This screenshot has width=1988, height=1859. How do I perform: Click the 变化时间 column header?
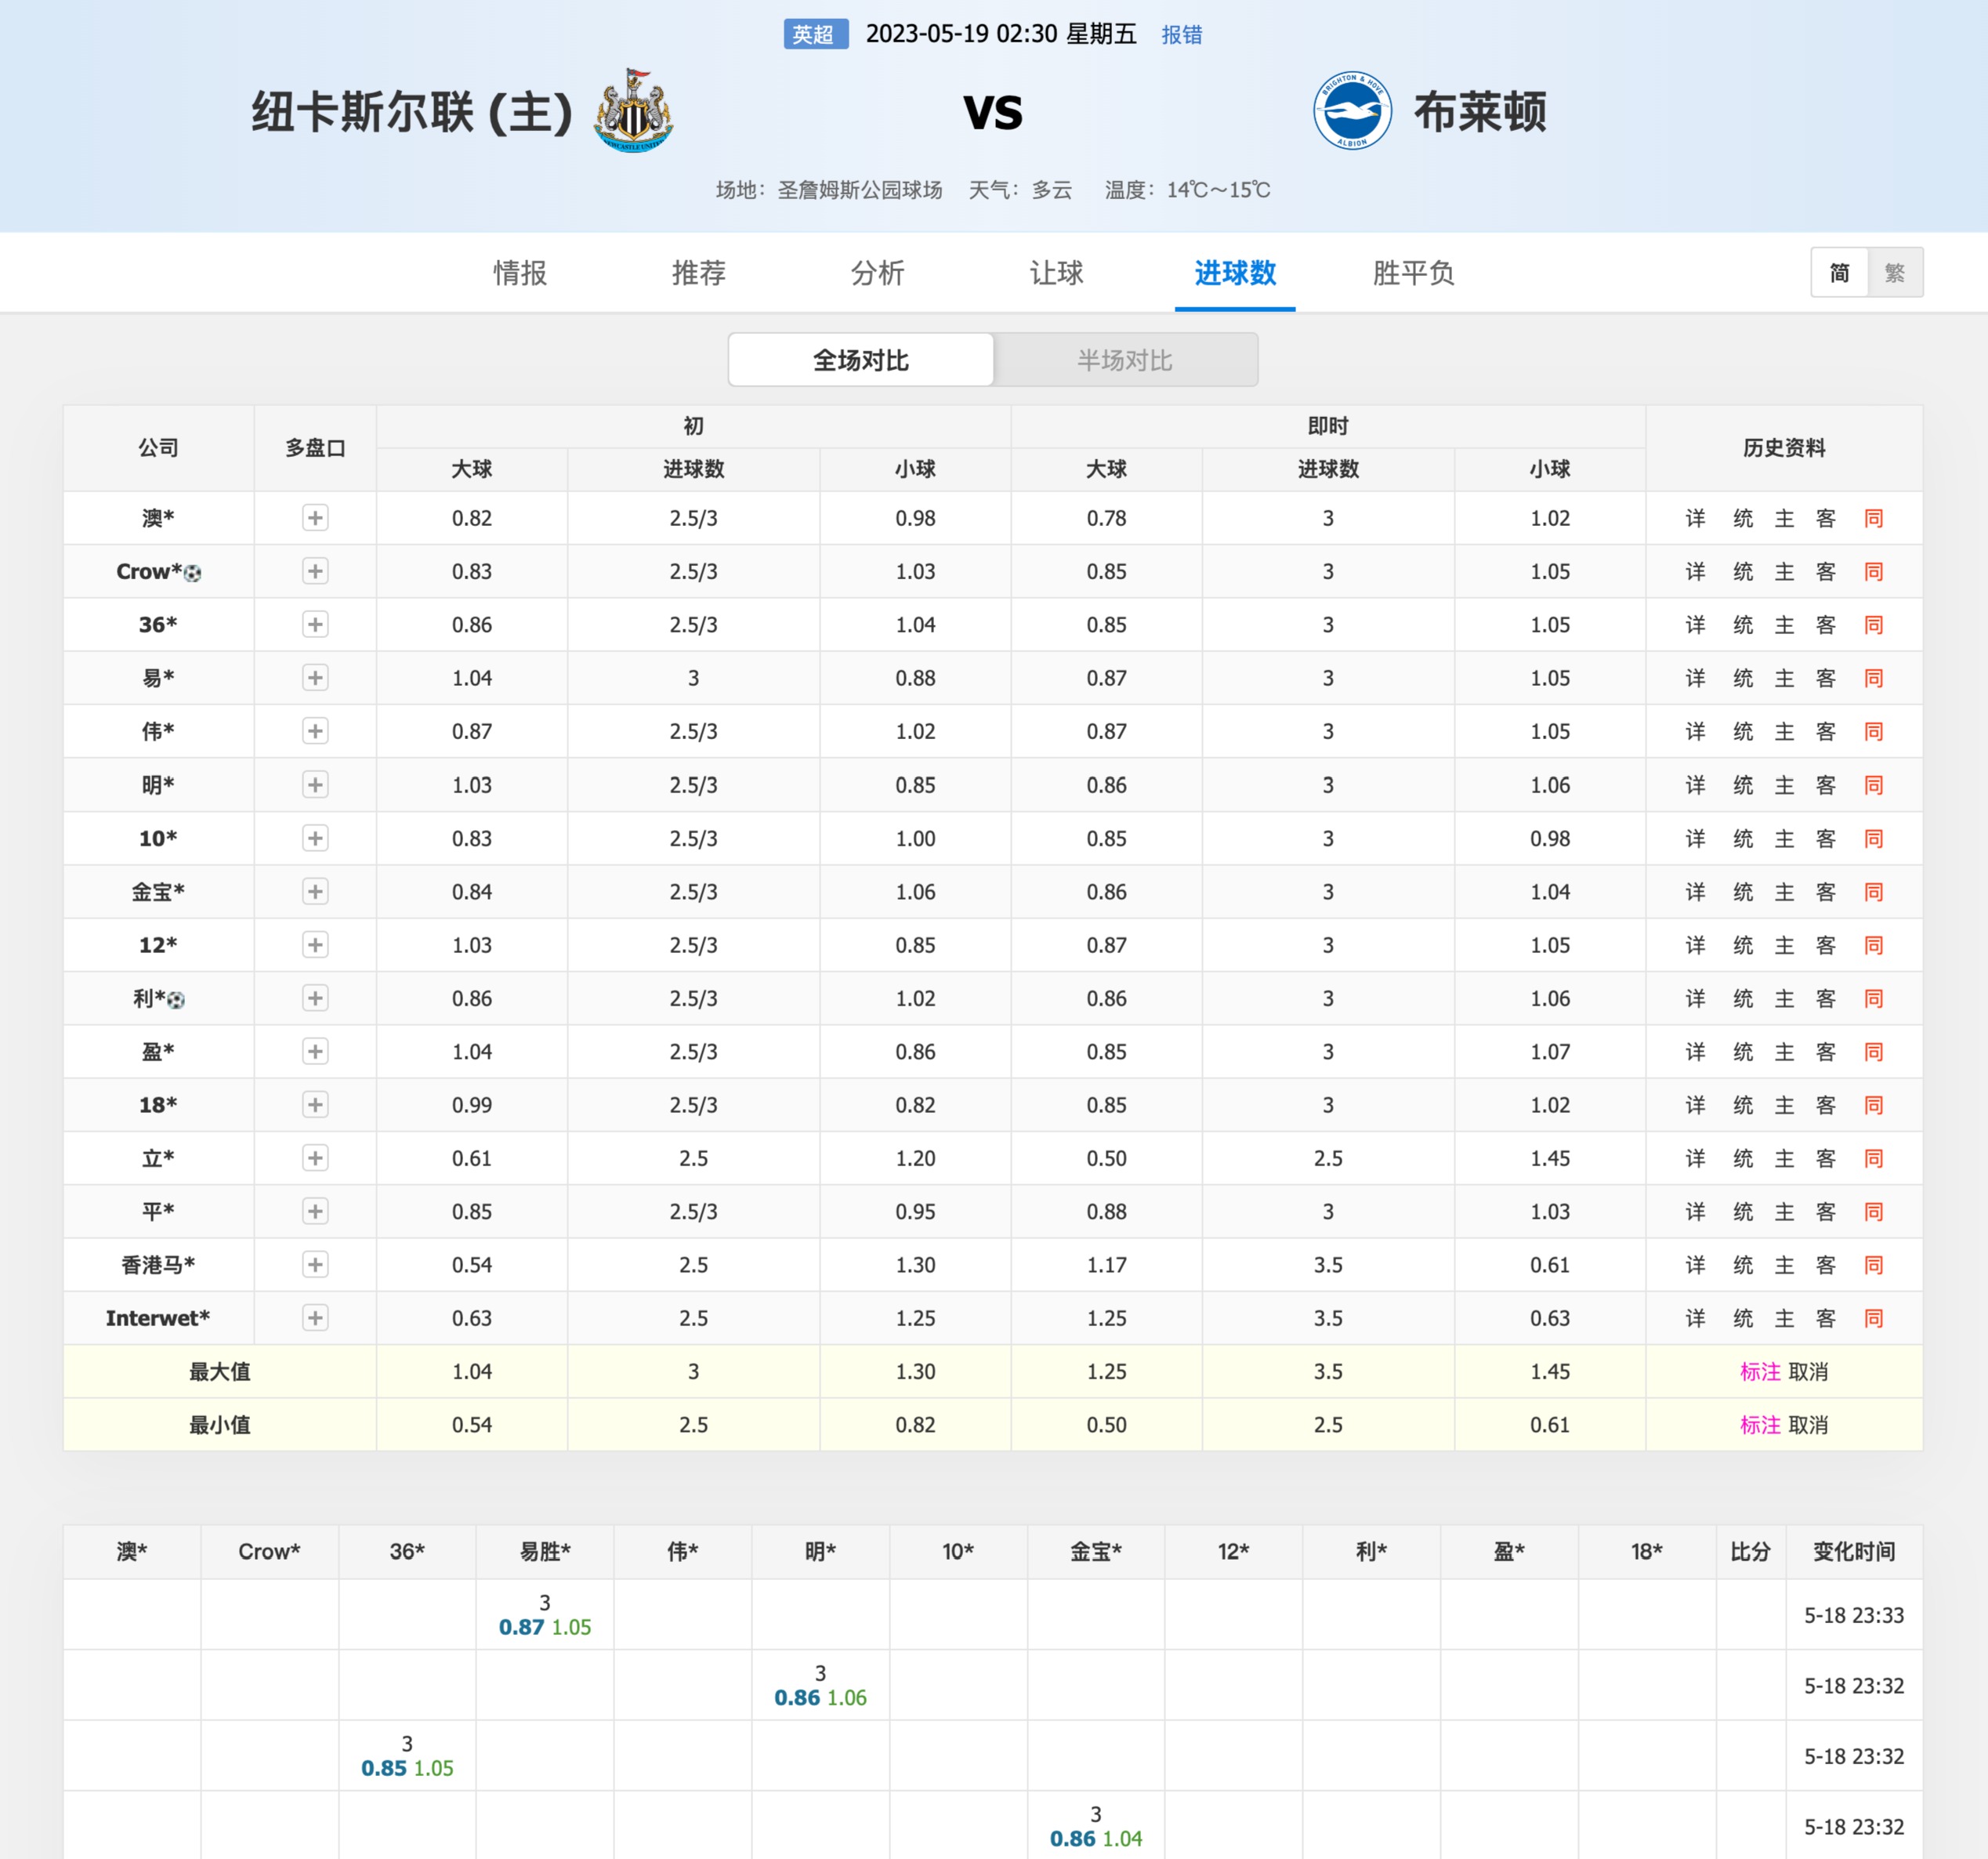(1854, 1551)
